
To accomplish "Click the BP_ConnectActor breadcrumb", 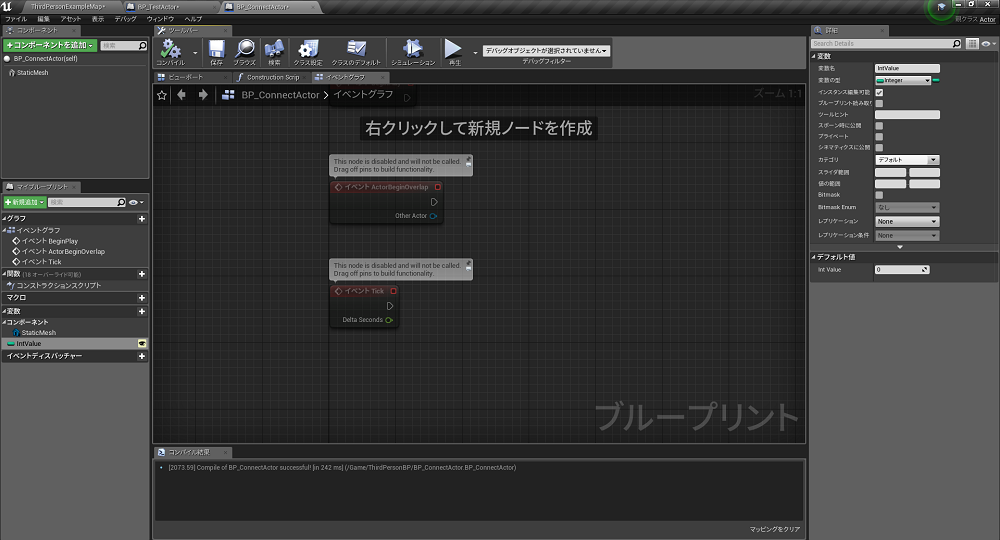I will 280,95.
